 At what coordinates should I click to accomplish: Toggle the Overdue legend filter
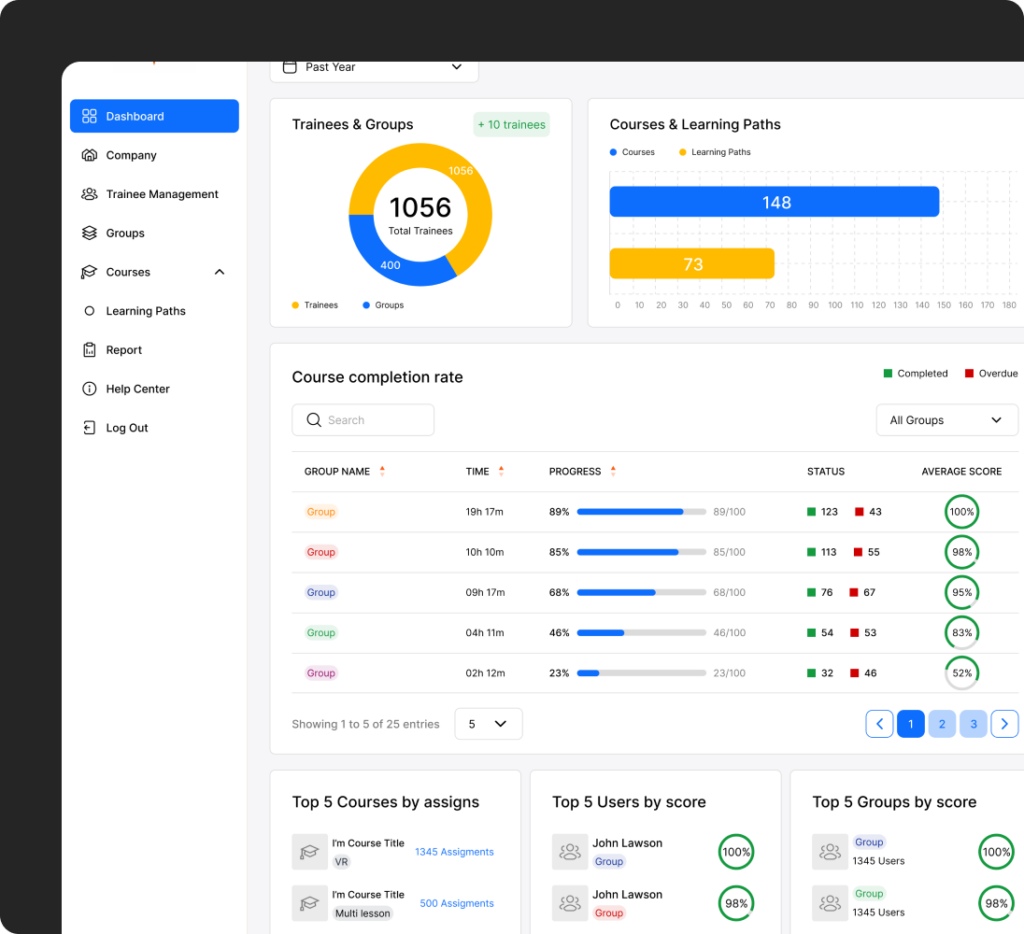tap(991, 374)
